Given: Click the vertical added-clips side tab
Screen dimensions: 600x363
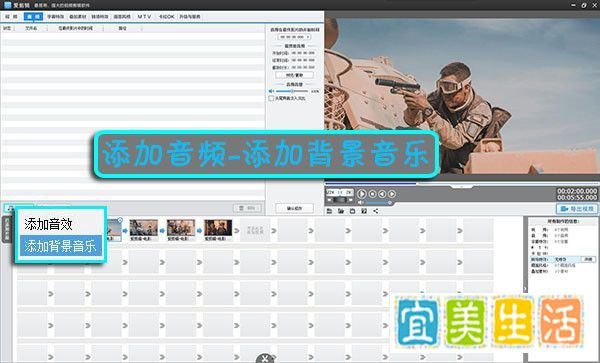Looking at the screenshot, I should coord(7,230).
